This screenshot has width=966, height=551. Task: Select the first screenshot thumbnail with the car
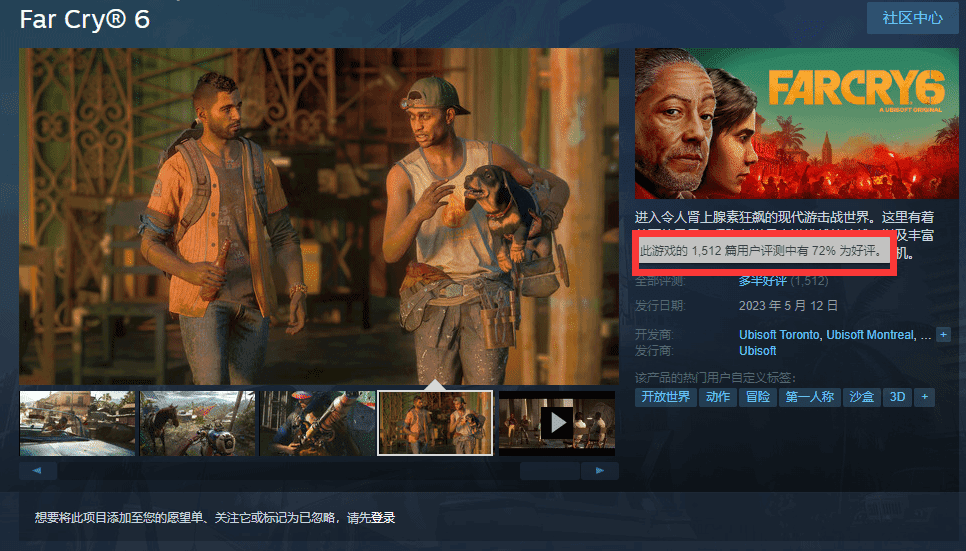77,423
